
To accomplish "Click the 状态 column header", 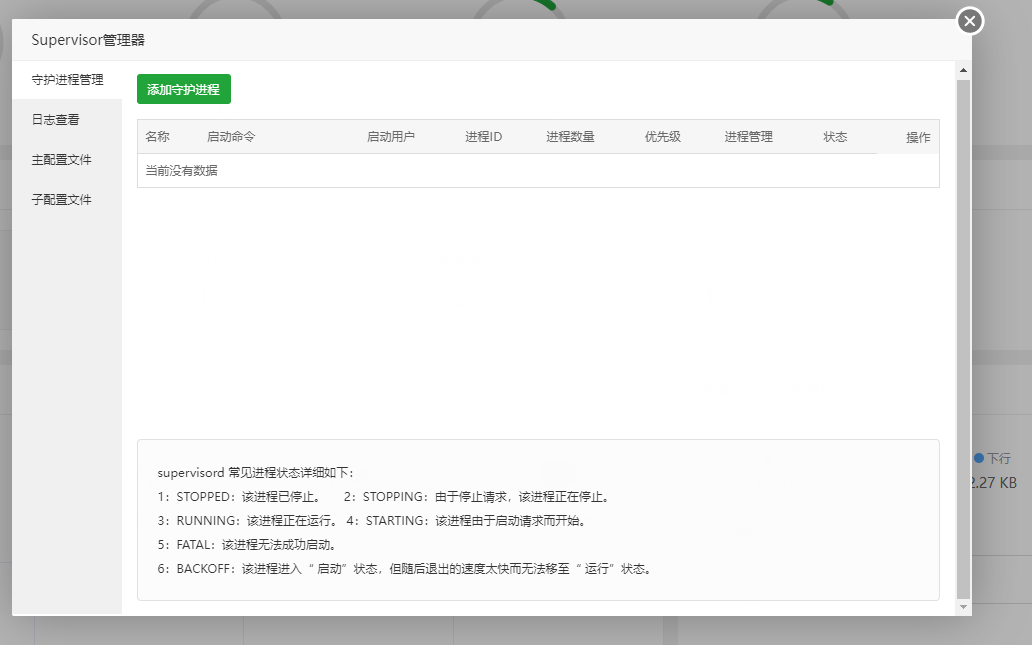I will click(835, 137).
